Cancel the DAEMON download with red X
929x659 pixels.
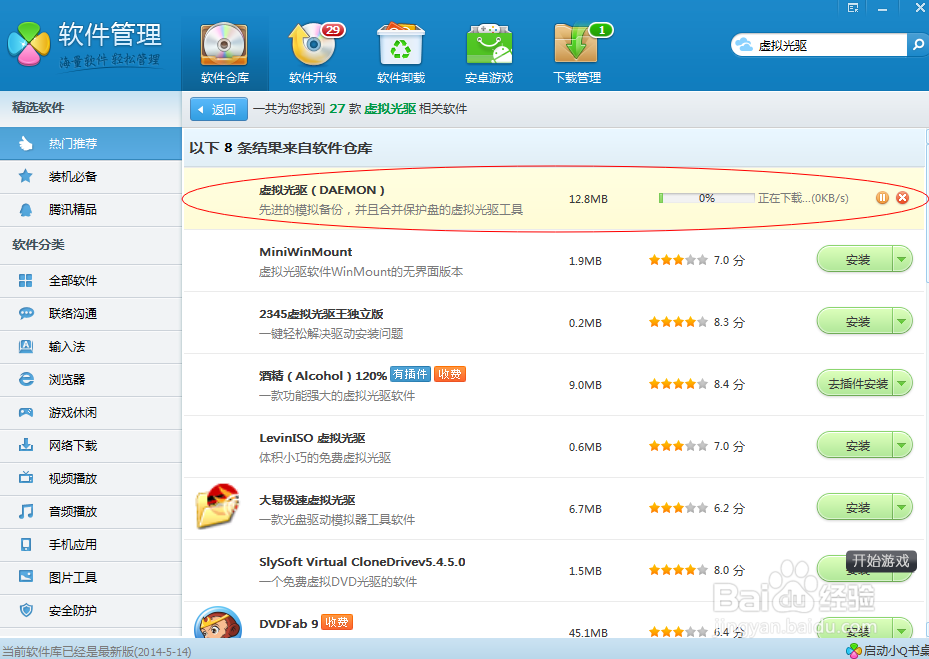[902, 198]
